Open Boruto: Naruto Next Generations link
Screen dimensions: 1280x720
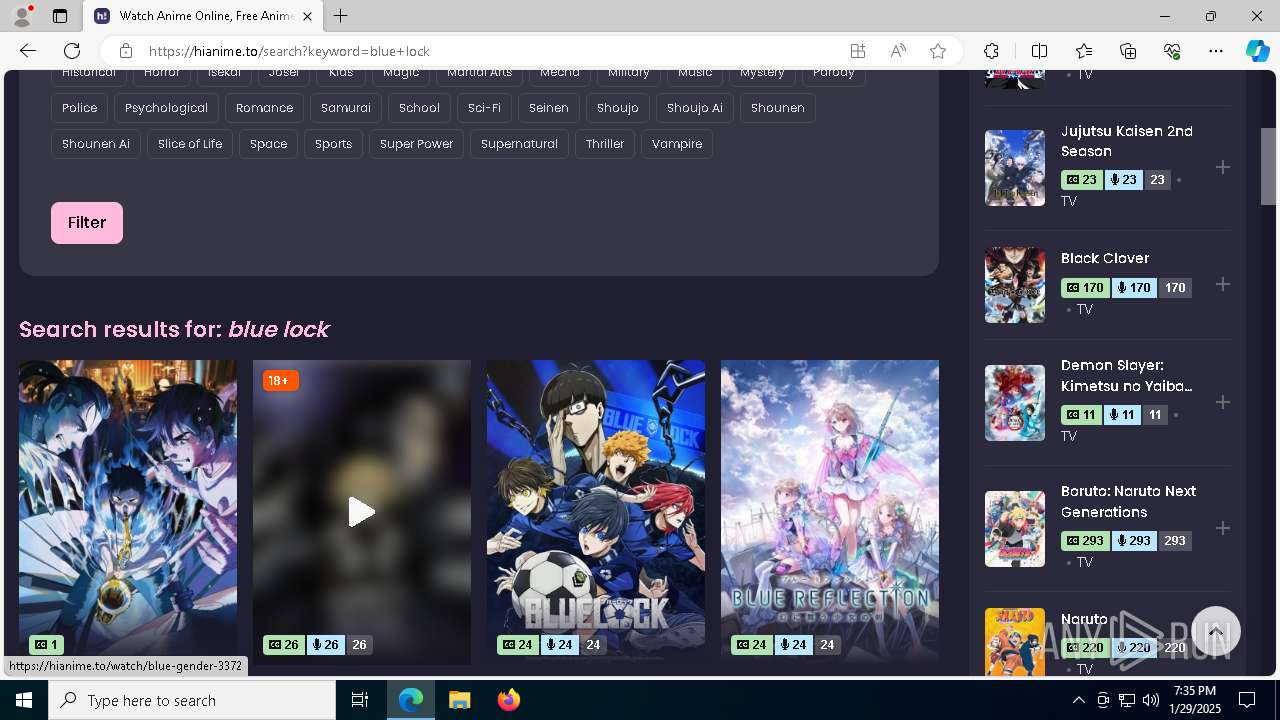point(1128,502)
